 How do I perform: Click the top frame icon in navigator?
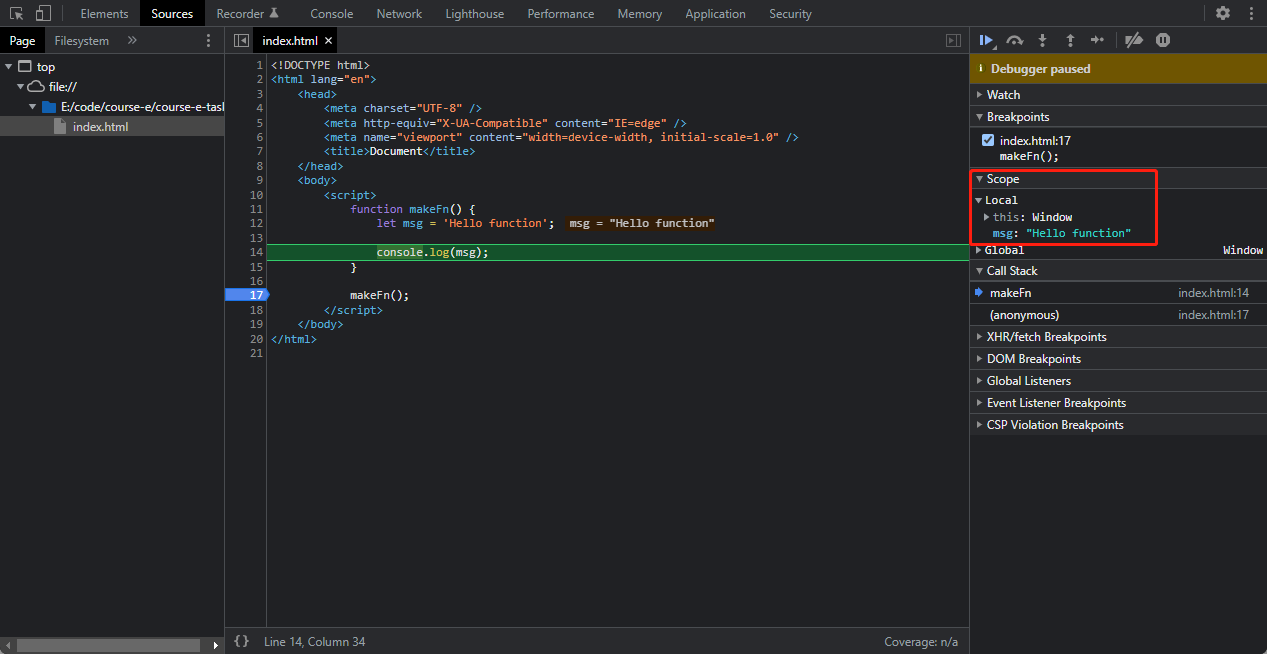tap(25, 67)
